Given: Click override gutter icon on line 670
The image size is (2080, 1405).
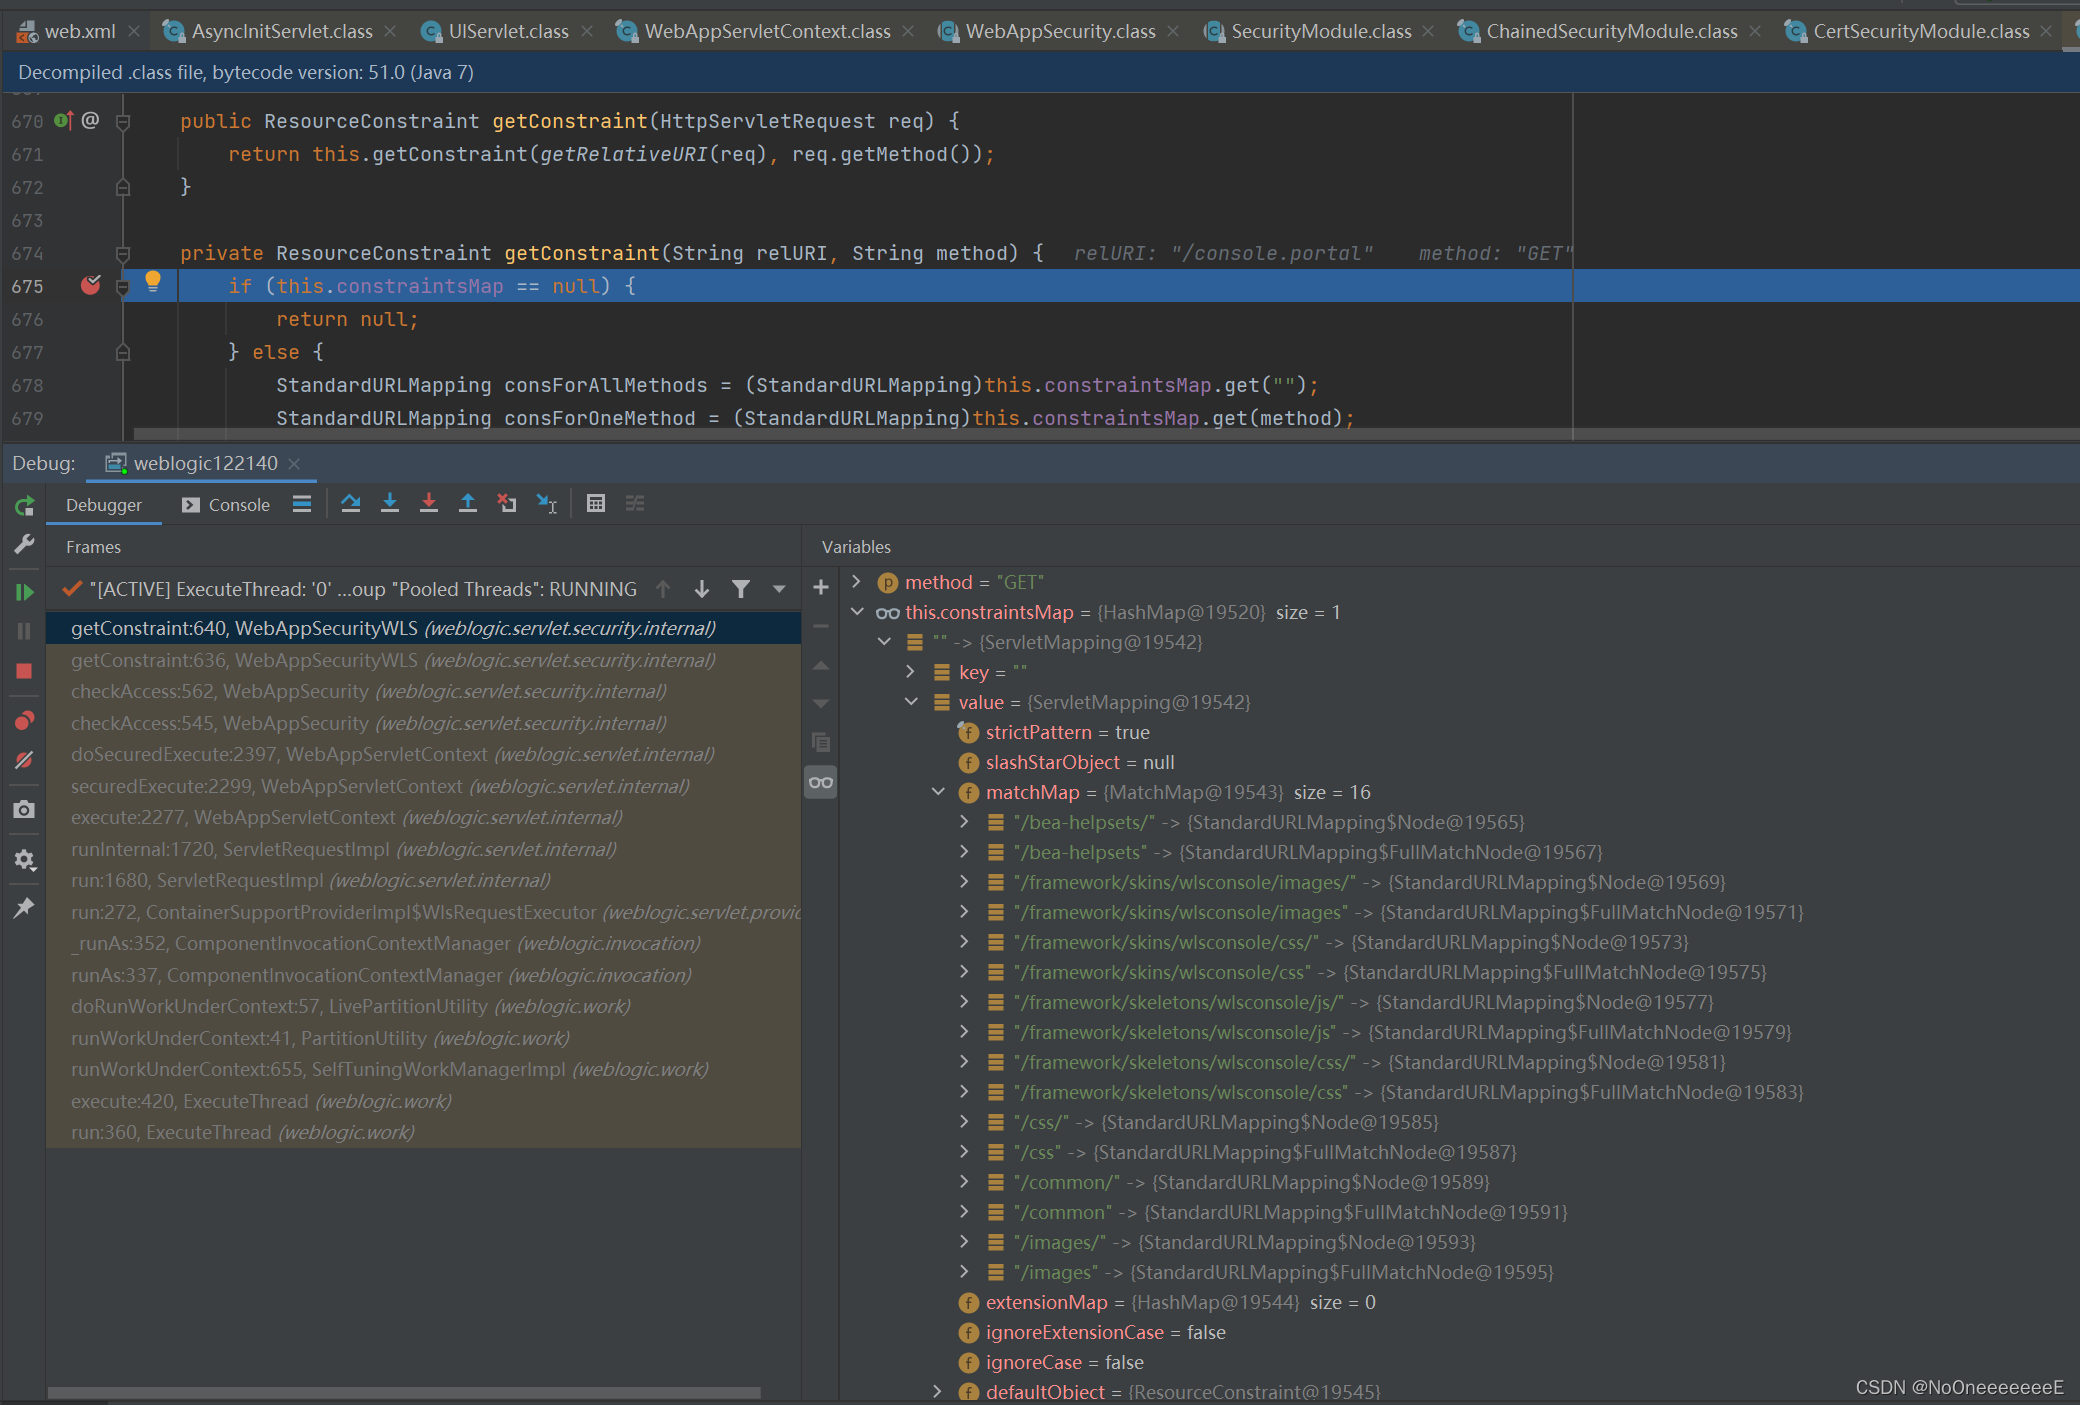Looking at the screenshot, I should 64,121.
